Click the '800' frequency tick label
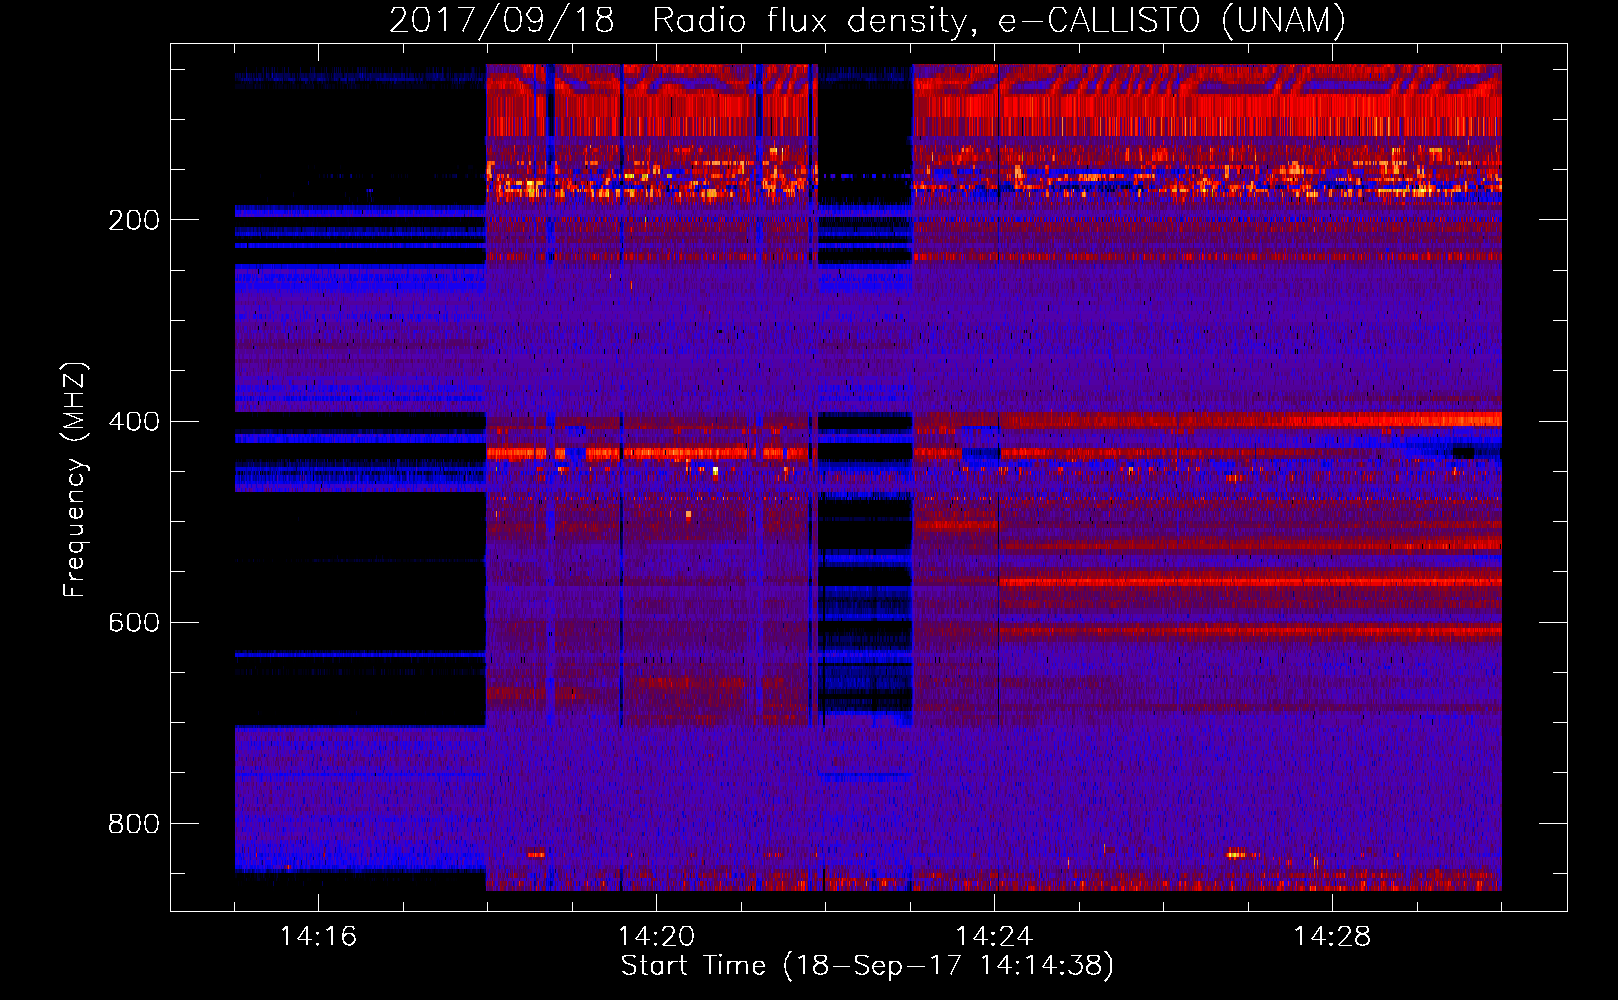Screen dimensions: 1618x1000 (x=133, y=824)
